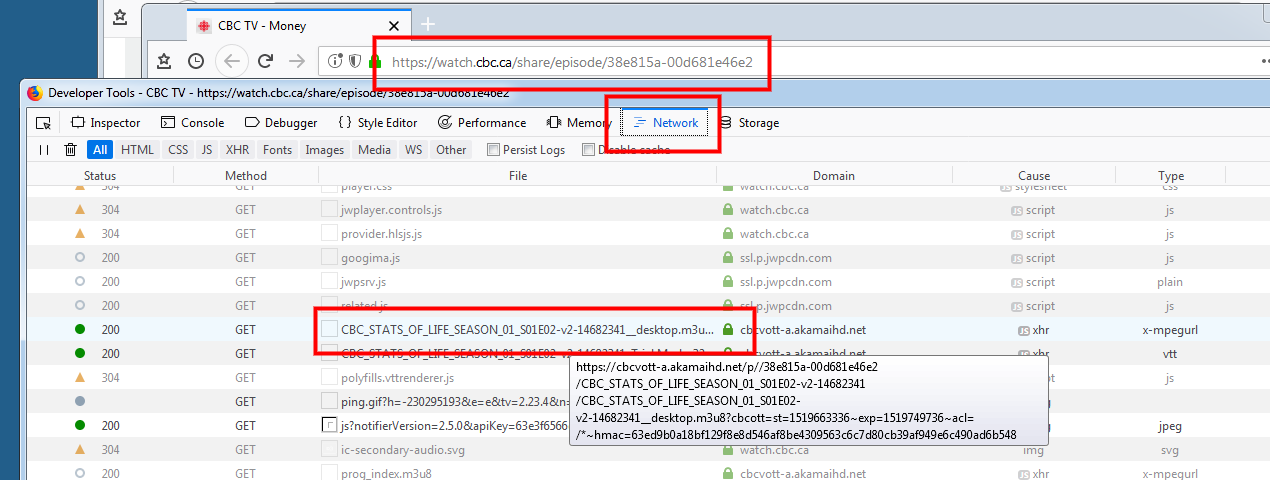
Task: Select the CBC TV - Money tab
Action: (x=297, y=26)
